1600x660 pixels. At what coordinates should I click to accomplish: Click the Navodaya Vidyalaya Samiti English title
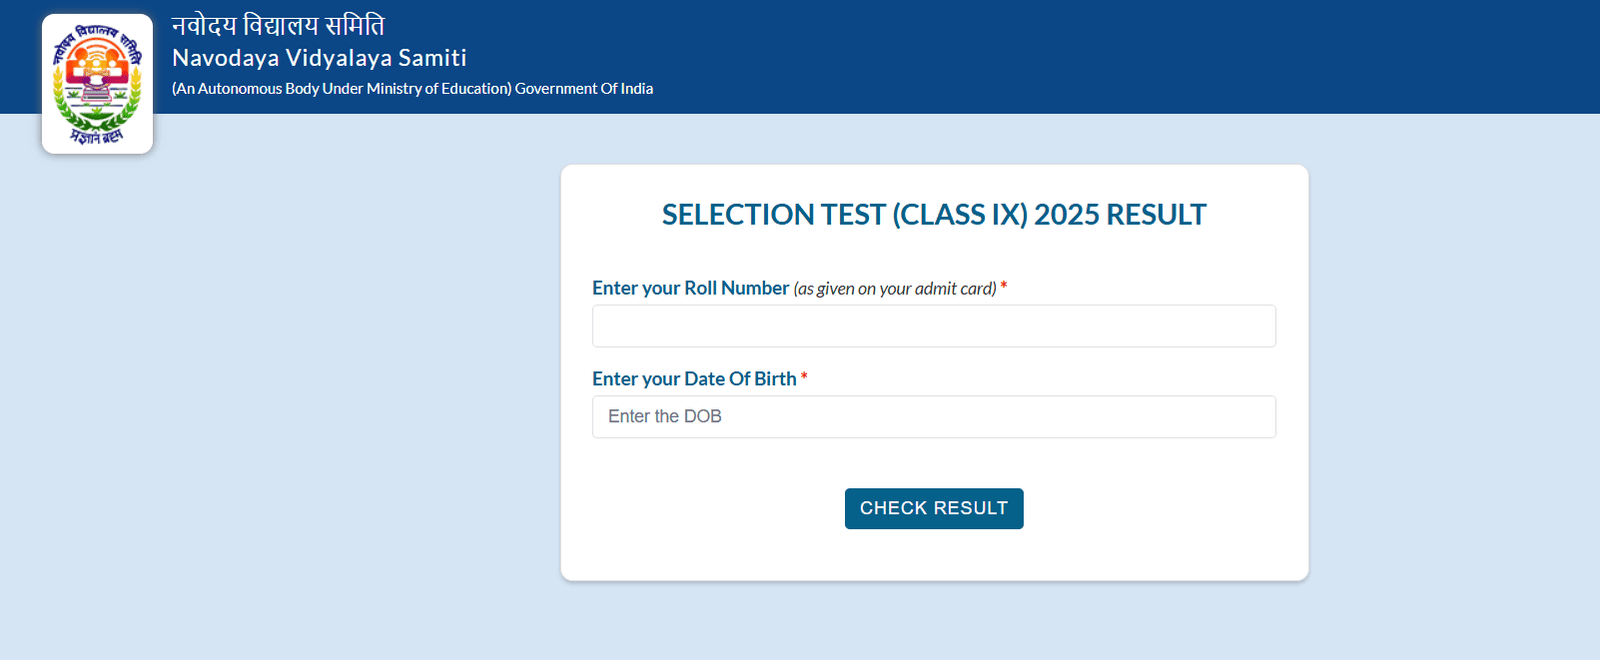tap(318, 58)
